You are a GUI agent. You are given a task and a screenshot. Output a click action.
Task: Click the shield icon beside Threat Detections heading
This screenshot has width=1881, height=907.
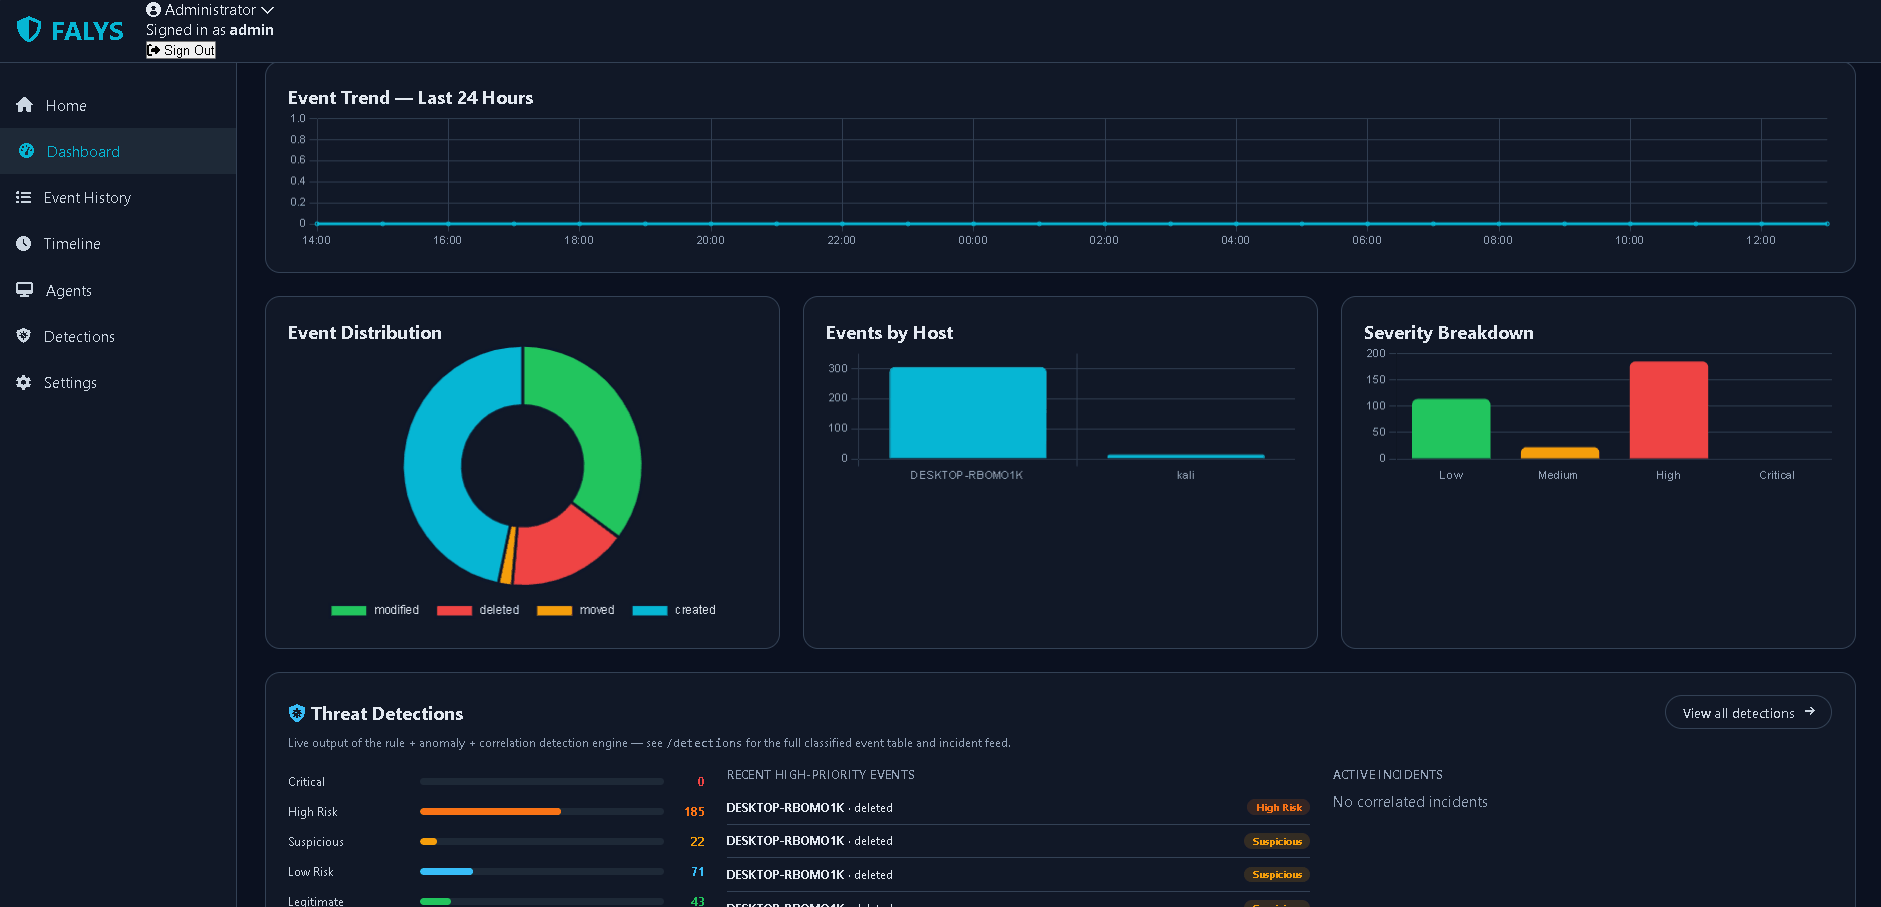[x=297, y=713]
